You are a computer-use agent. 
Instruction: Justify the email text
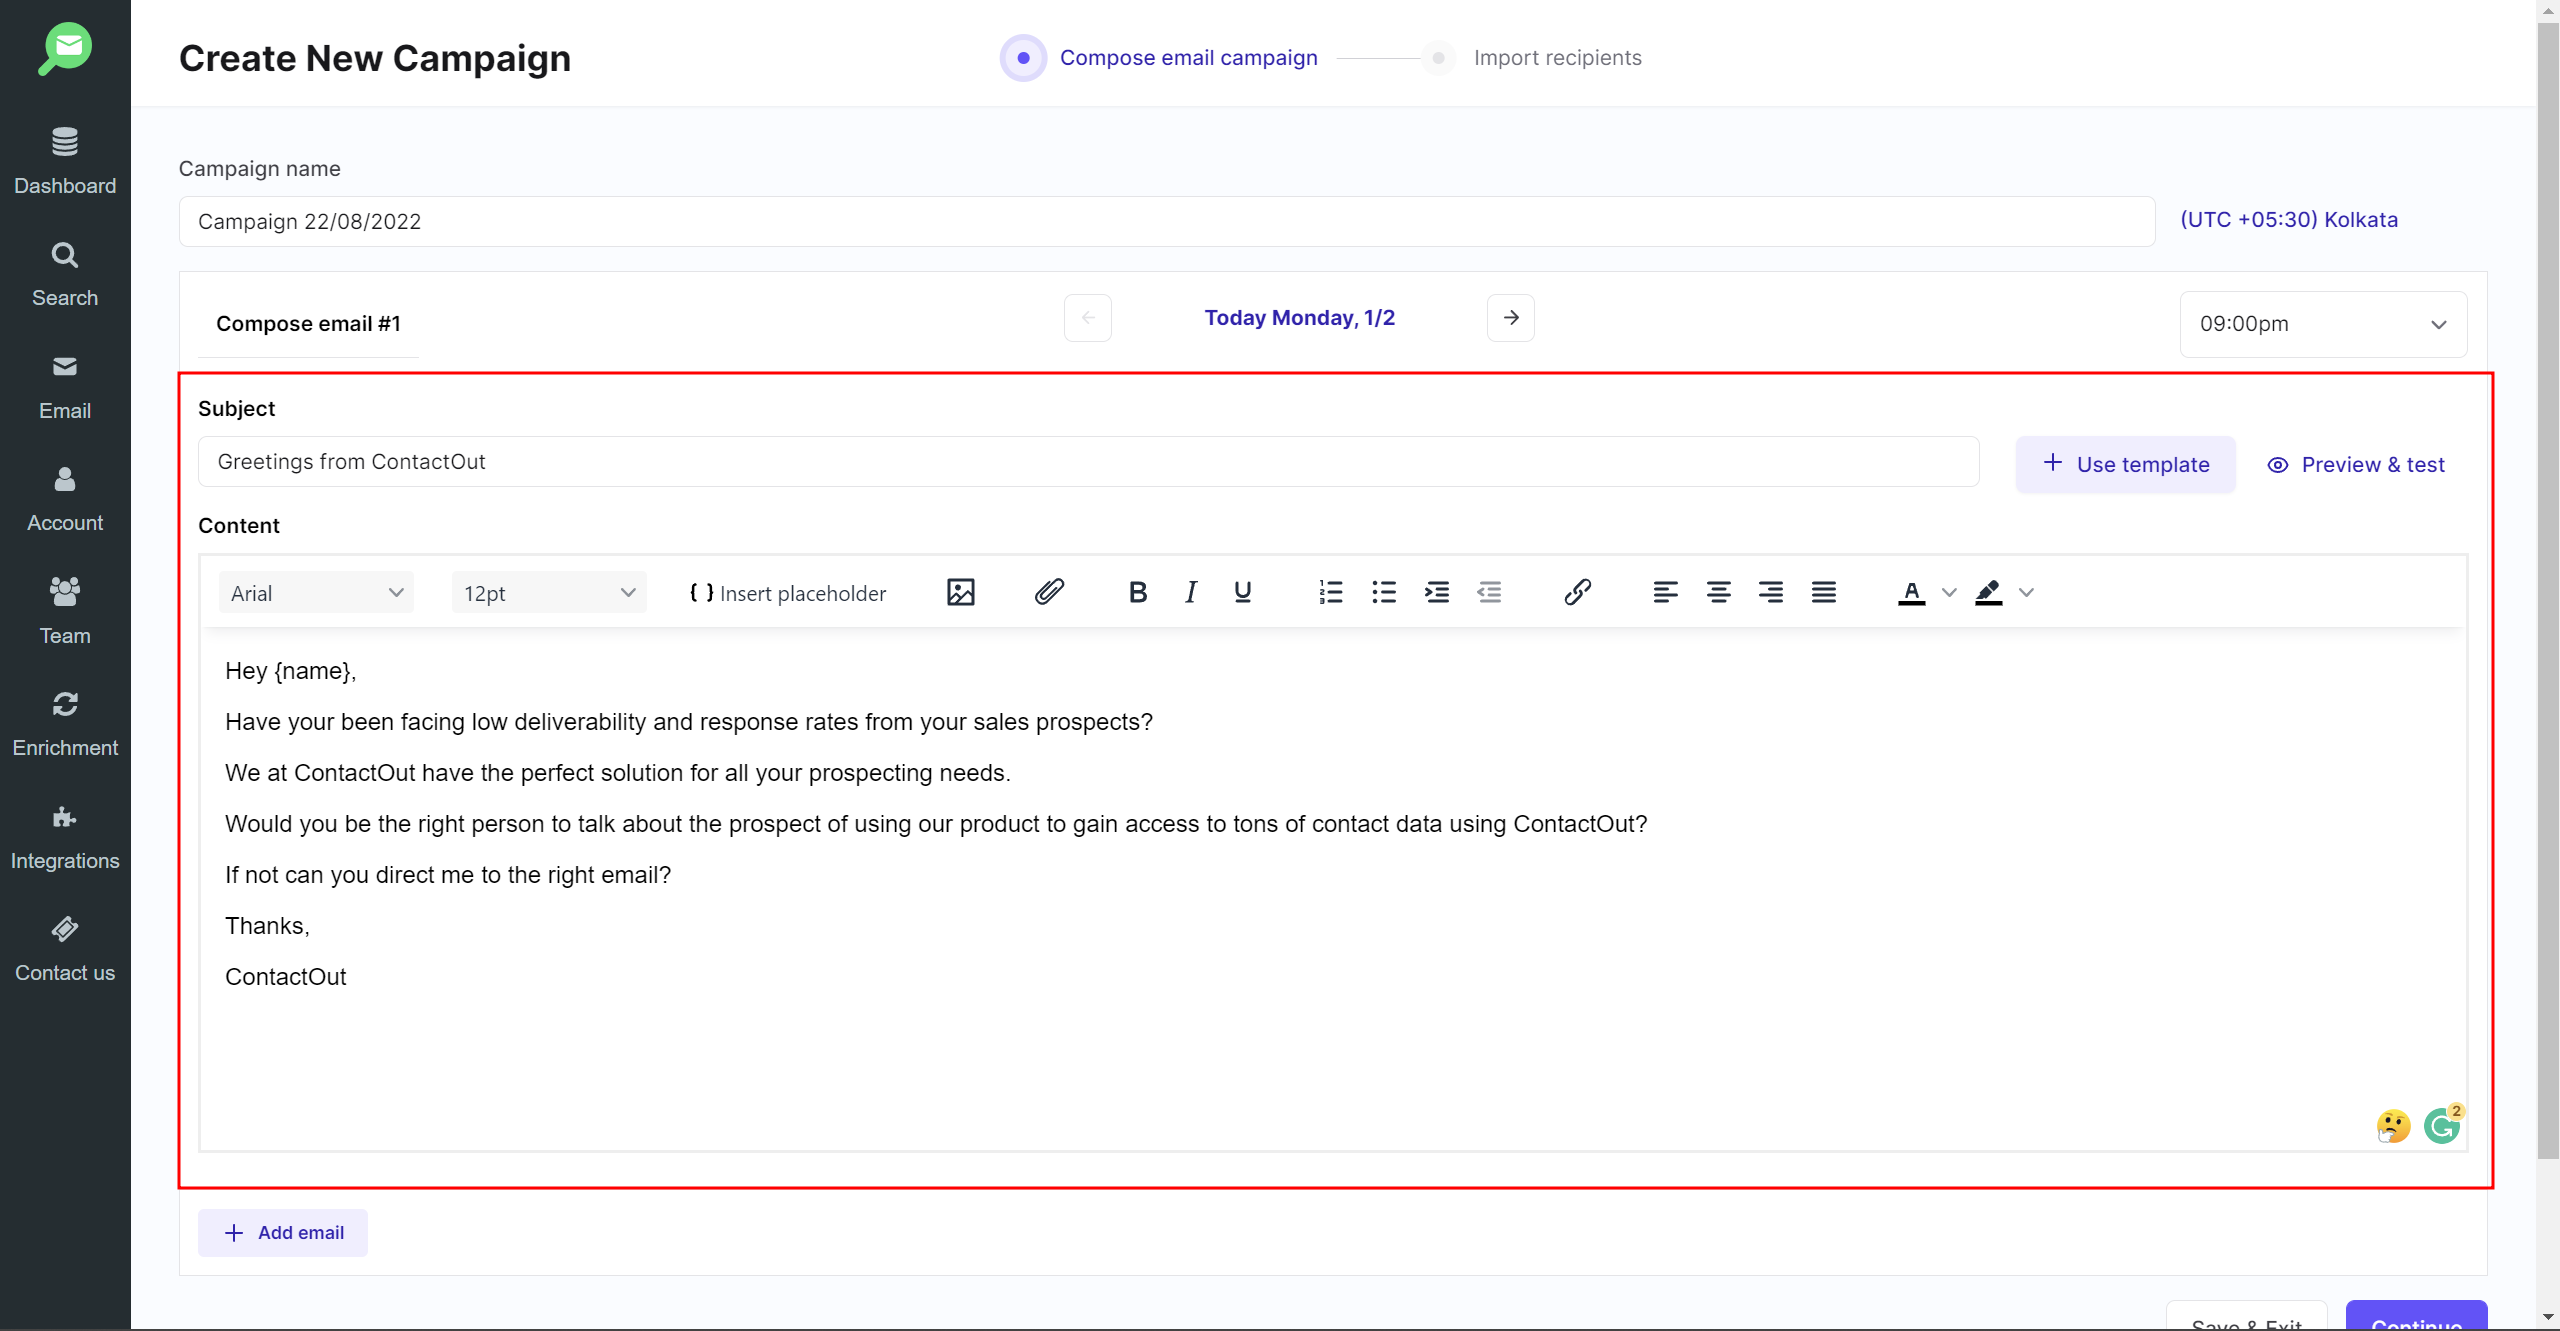tap(1823, 593)
